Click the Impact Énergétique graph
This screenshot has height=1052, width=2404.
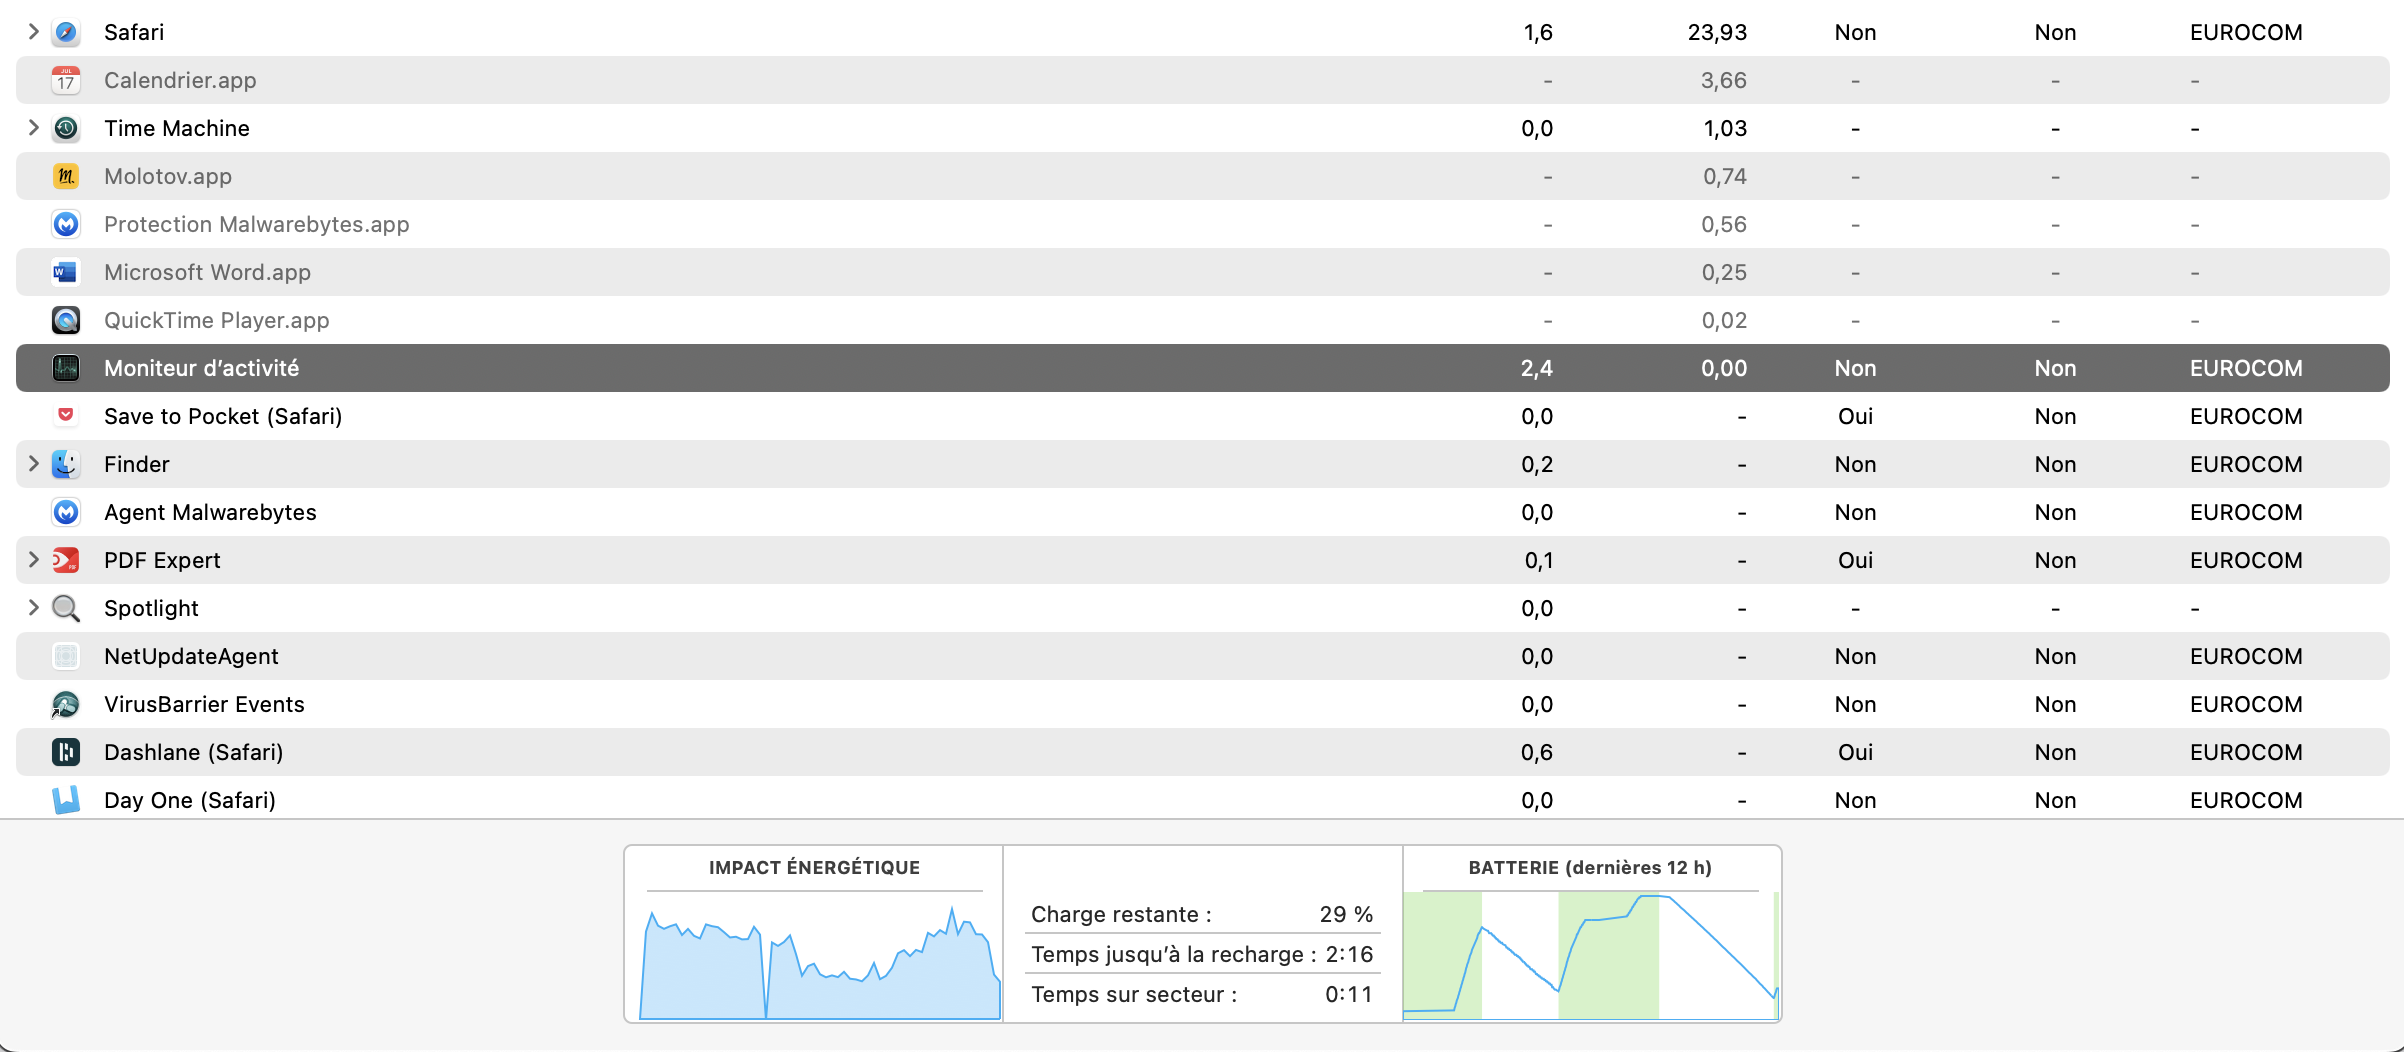point(819,960)
